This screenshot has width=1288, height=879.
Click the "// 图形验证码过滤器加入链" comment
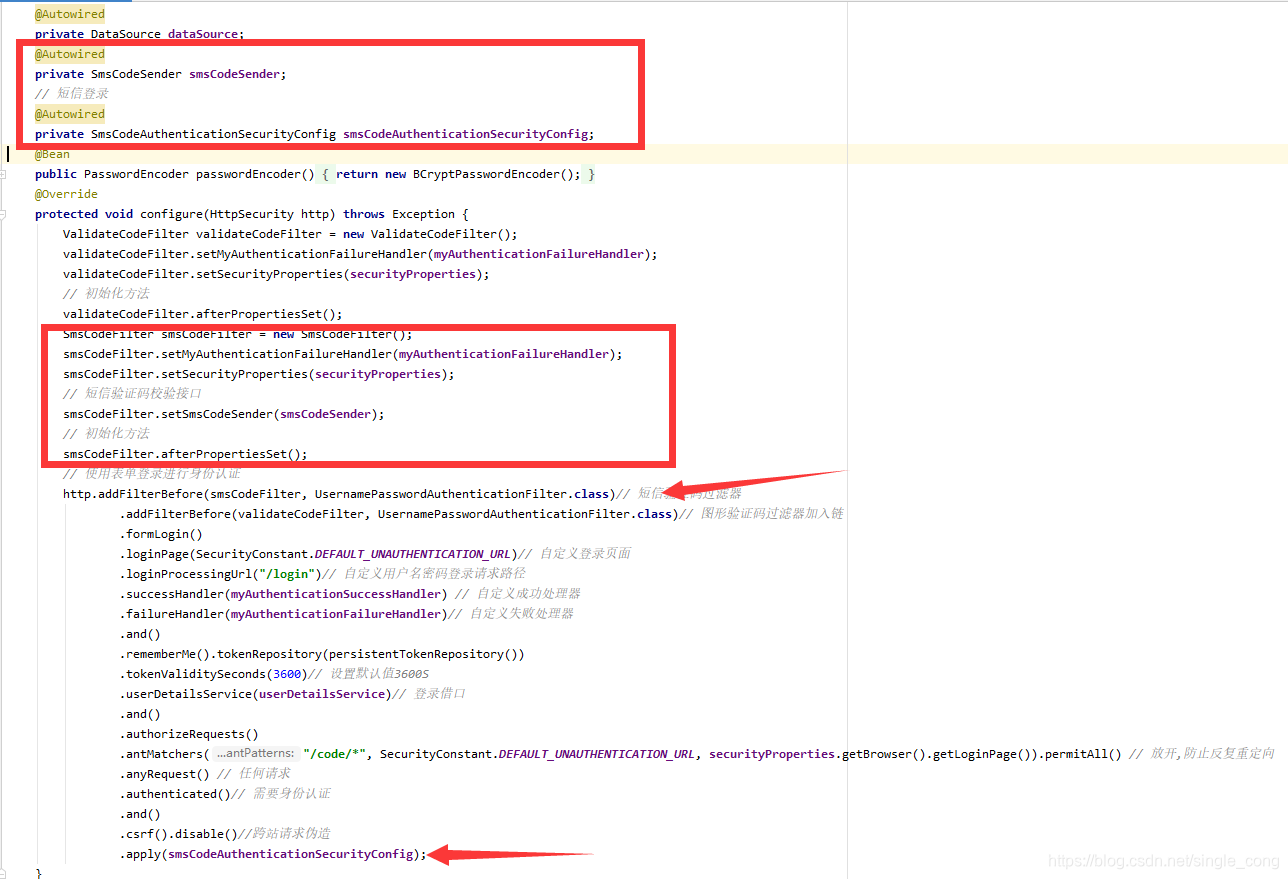click(761, 514)
